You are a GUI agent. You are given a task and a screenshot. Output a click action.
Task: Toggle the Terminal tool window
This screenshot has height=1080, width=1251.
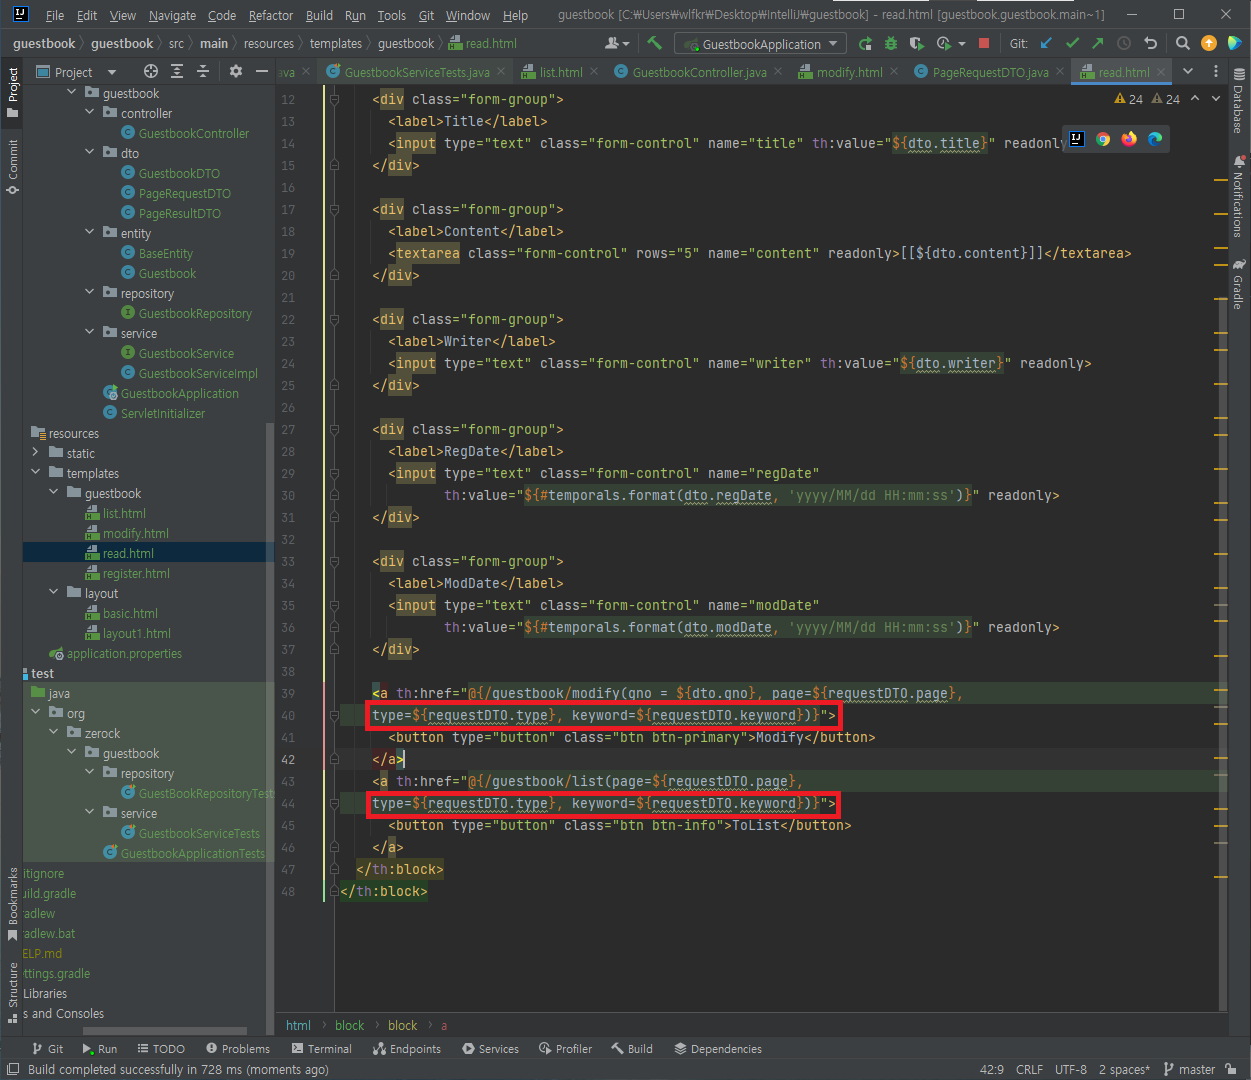point(321,1049)
